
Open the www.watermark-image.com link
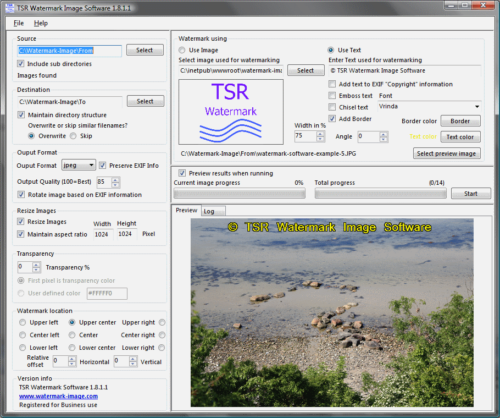58,396
